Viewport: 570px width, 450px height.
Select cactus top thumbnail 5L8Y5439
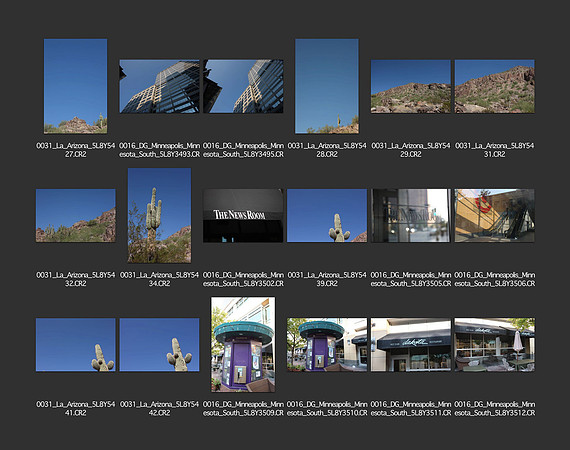pos(327,216)
